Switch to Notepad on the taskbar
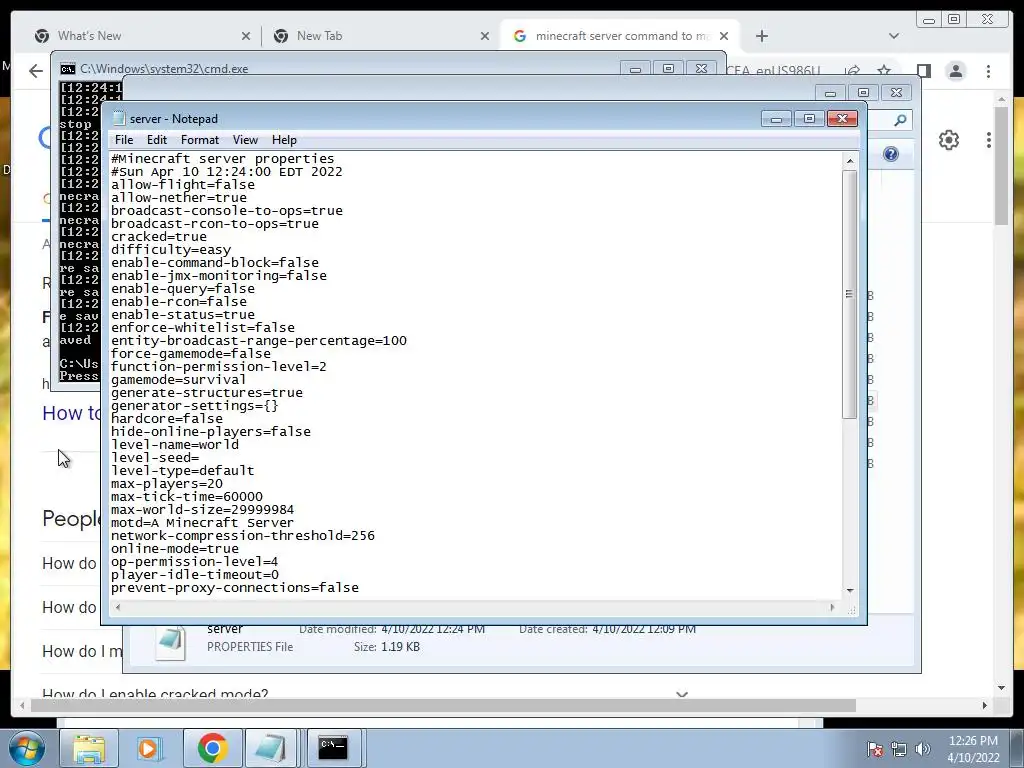This screenshot has height=768, width=1024. (271, 748)
